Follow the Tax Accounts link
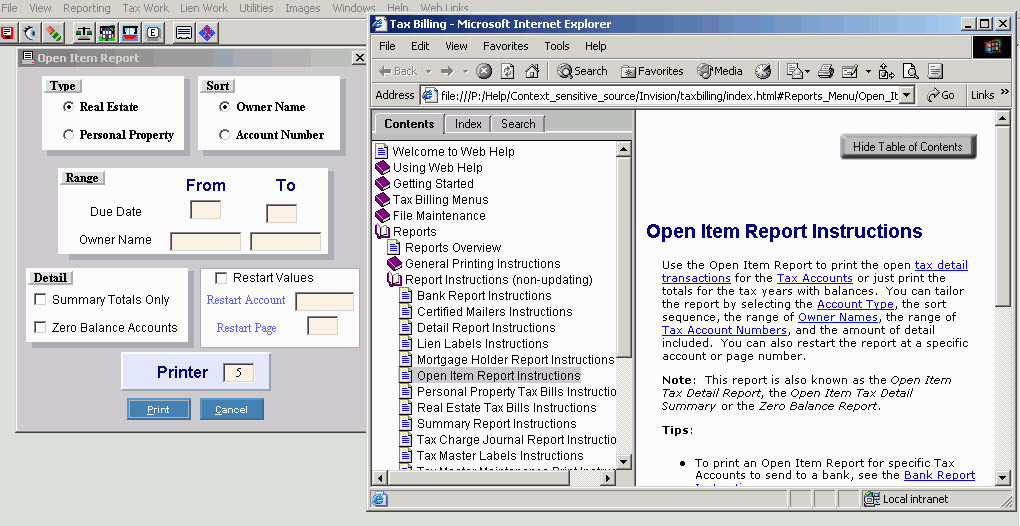The height and width of the screenshot is (526, 1020). (814, 278)
